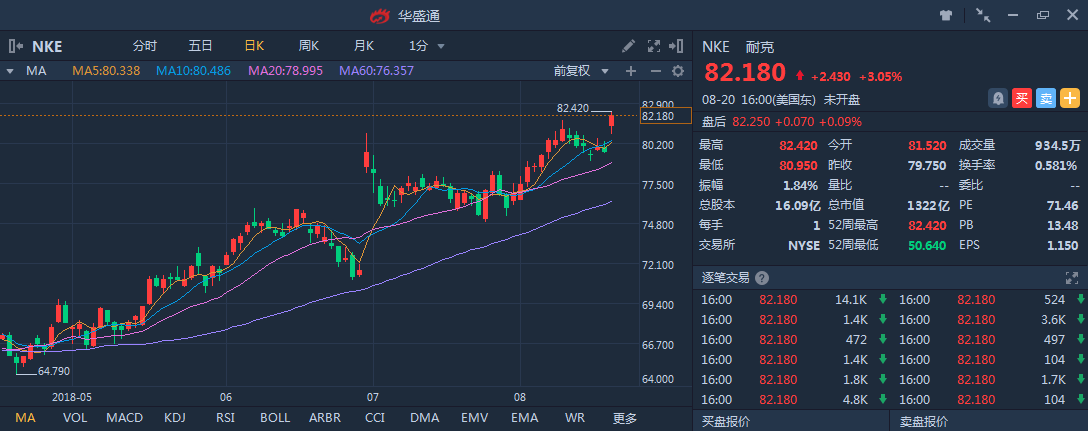Shrink the window with arrows icon
Viewport: 1088px width, 431px height.
click(983, 15)
